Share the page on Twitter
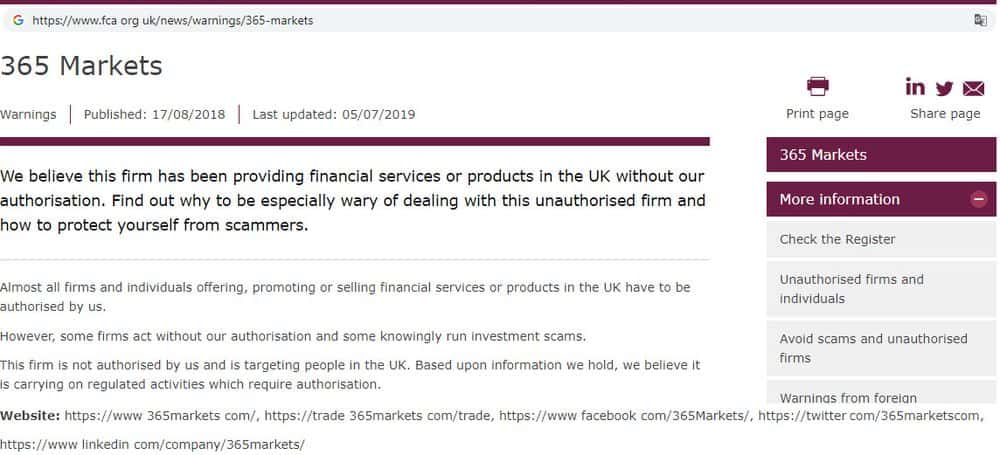 click(944, 88)
